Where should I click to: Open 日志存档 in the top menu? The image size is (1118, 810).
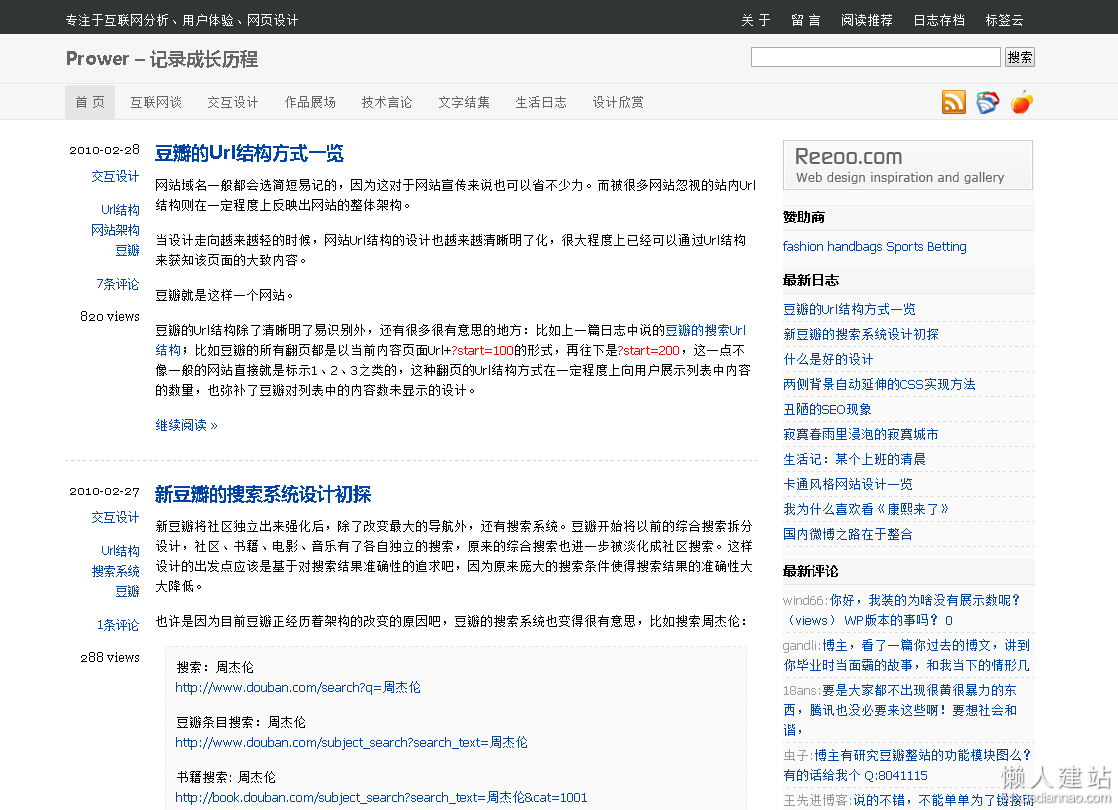[939, 20]
